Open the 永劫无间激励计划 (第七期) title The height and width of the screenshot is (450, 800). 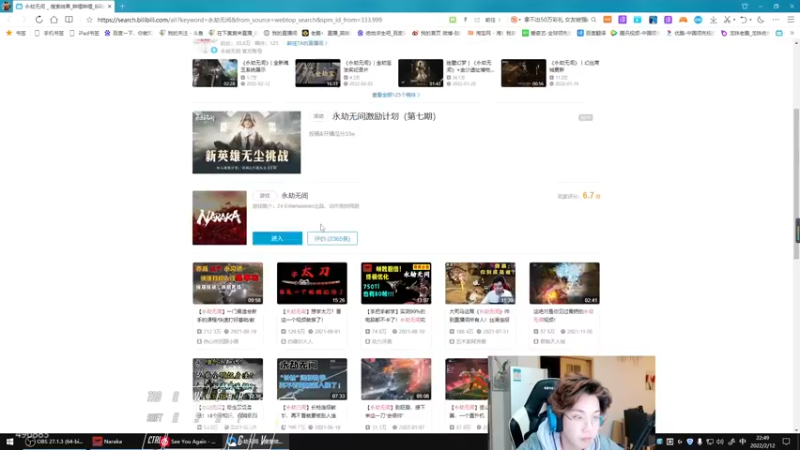pos(384,116)
